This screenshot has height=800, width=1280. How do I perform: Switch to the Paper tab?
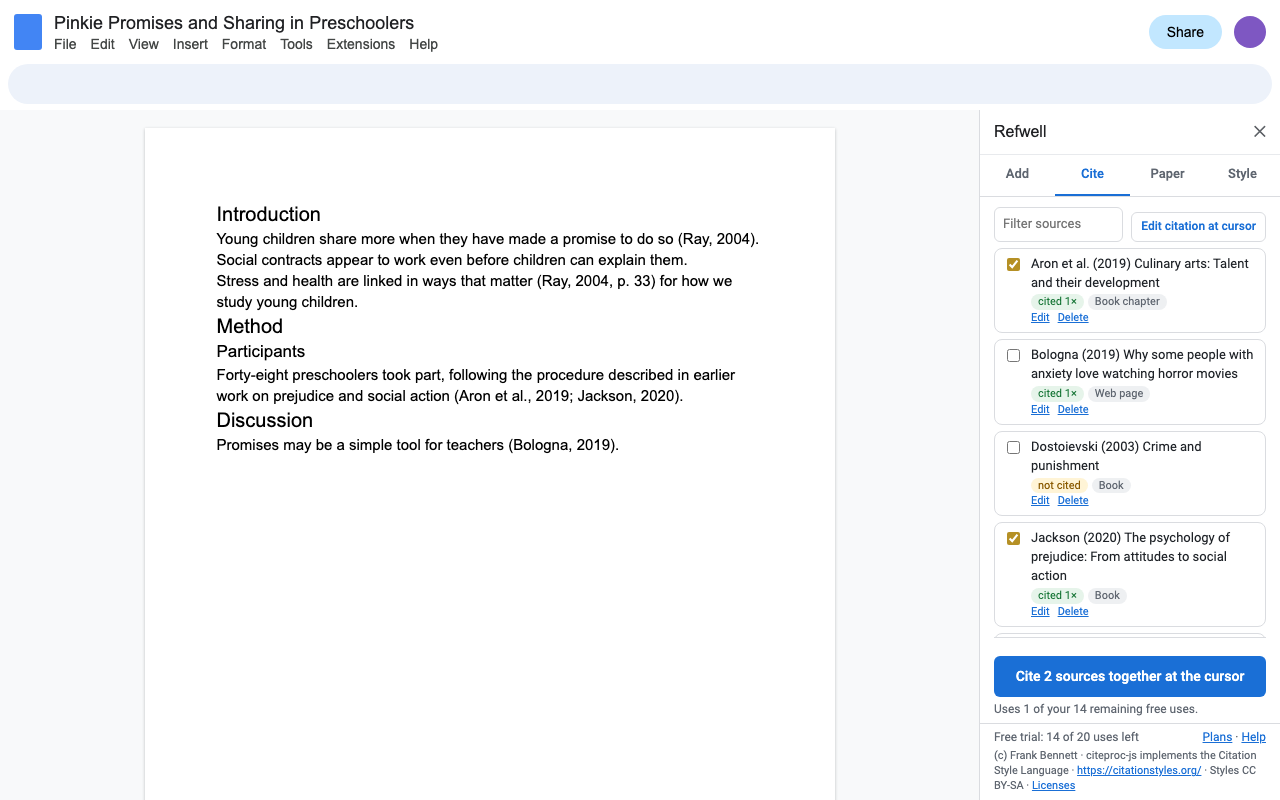pos(1167,174)
